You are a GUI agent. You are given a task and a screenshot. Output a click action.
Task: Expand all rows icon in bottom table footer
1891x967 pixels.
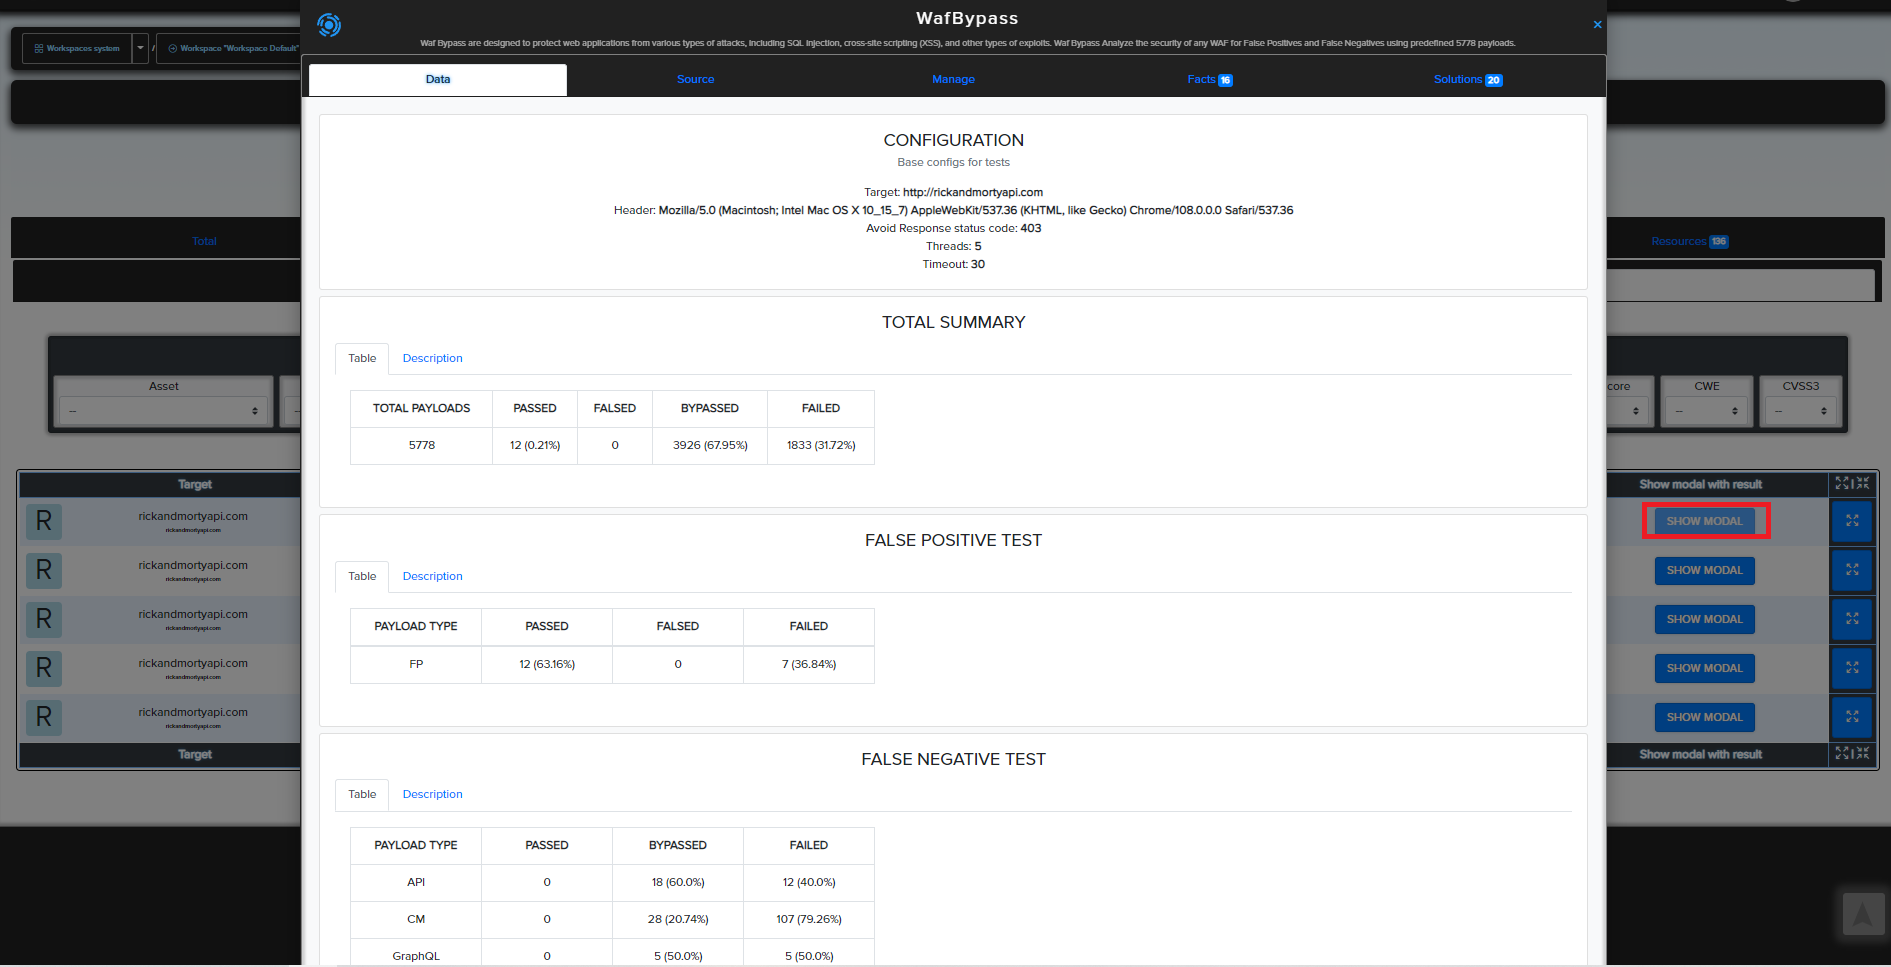(x=1843, y=753)
